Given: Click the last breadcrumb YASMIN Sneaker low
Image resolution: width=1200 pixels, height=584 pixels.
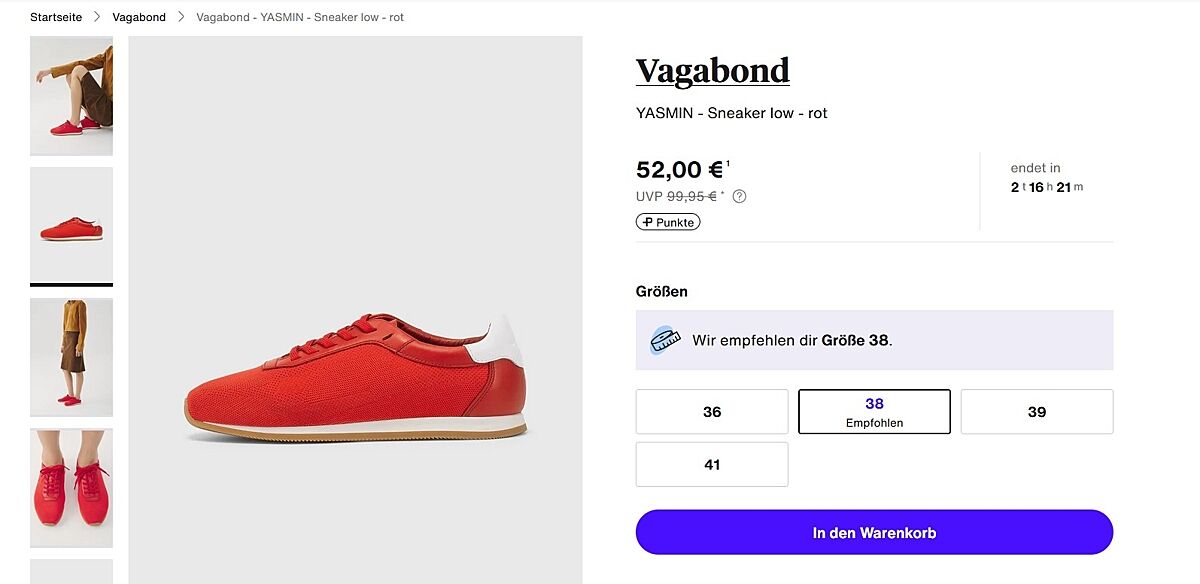Looking at the screenshot, I should point(300,17).
